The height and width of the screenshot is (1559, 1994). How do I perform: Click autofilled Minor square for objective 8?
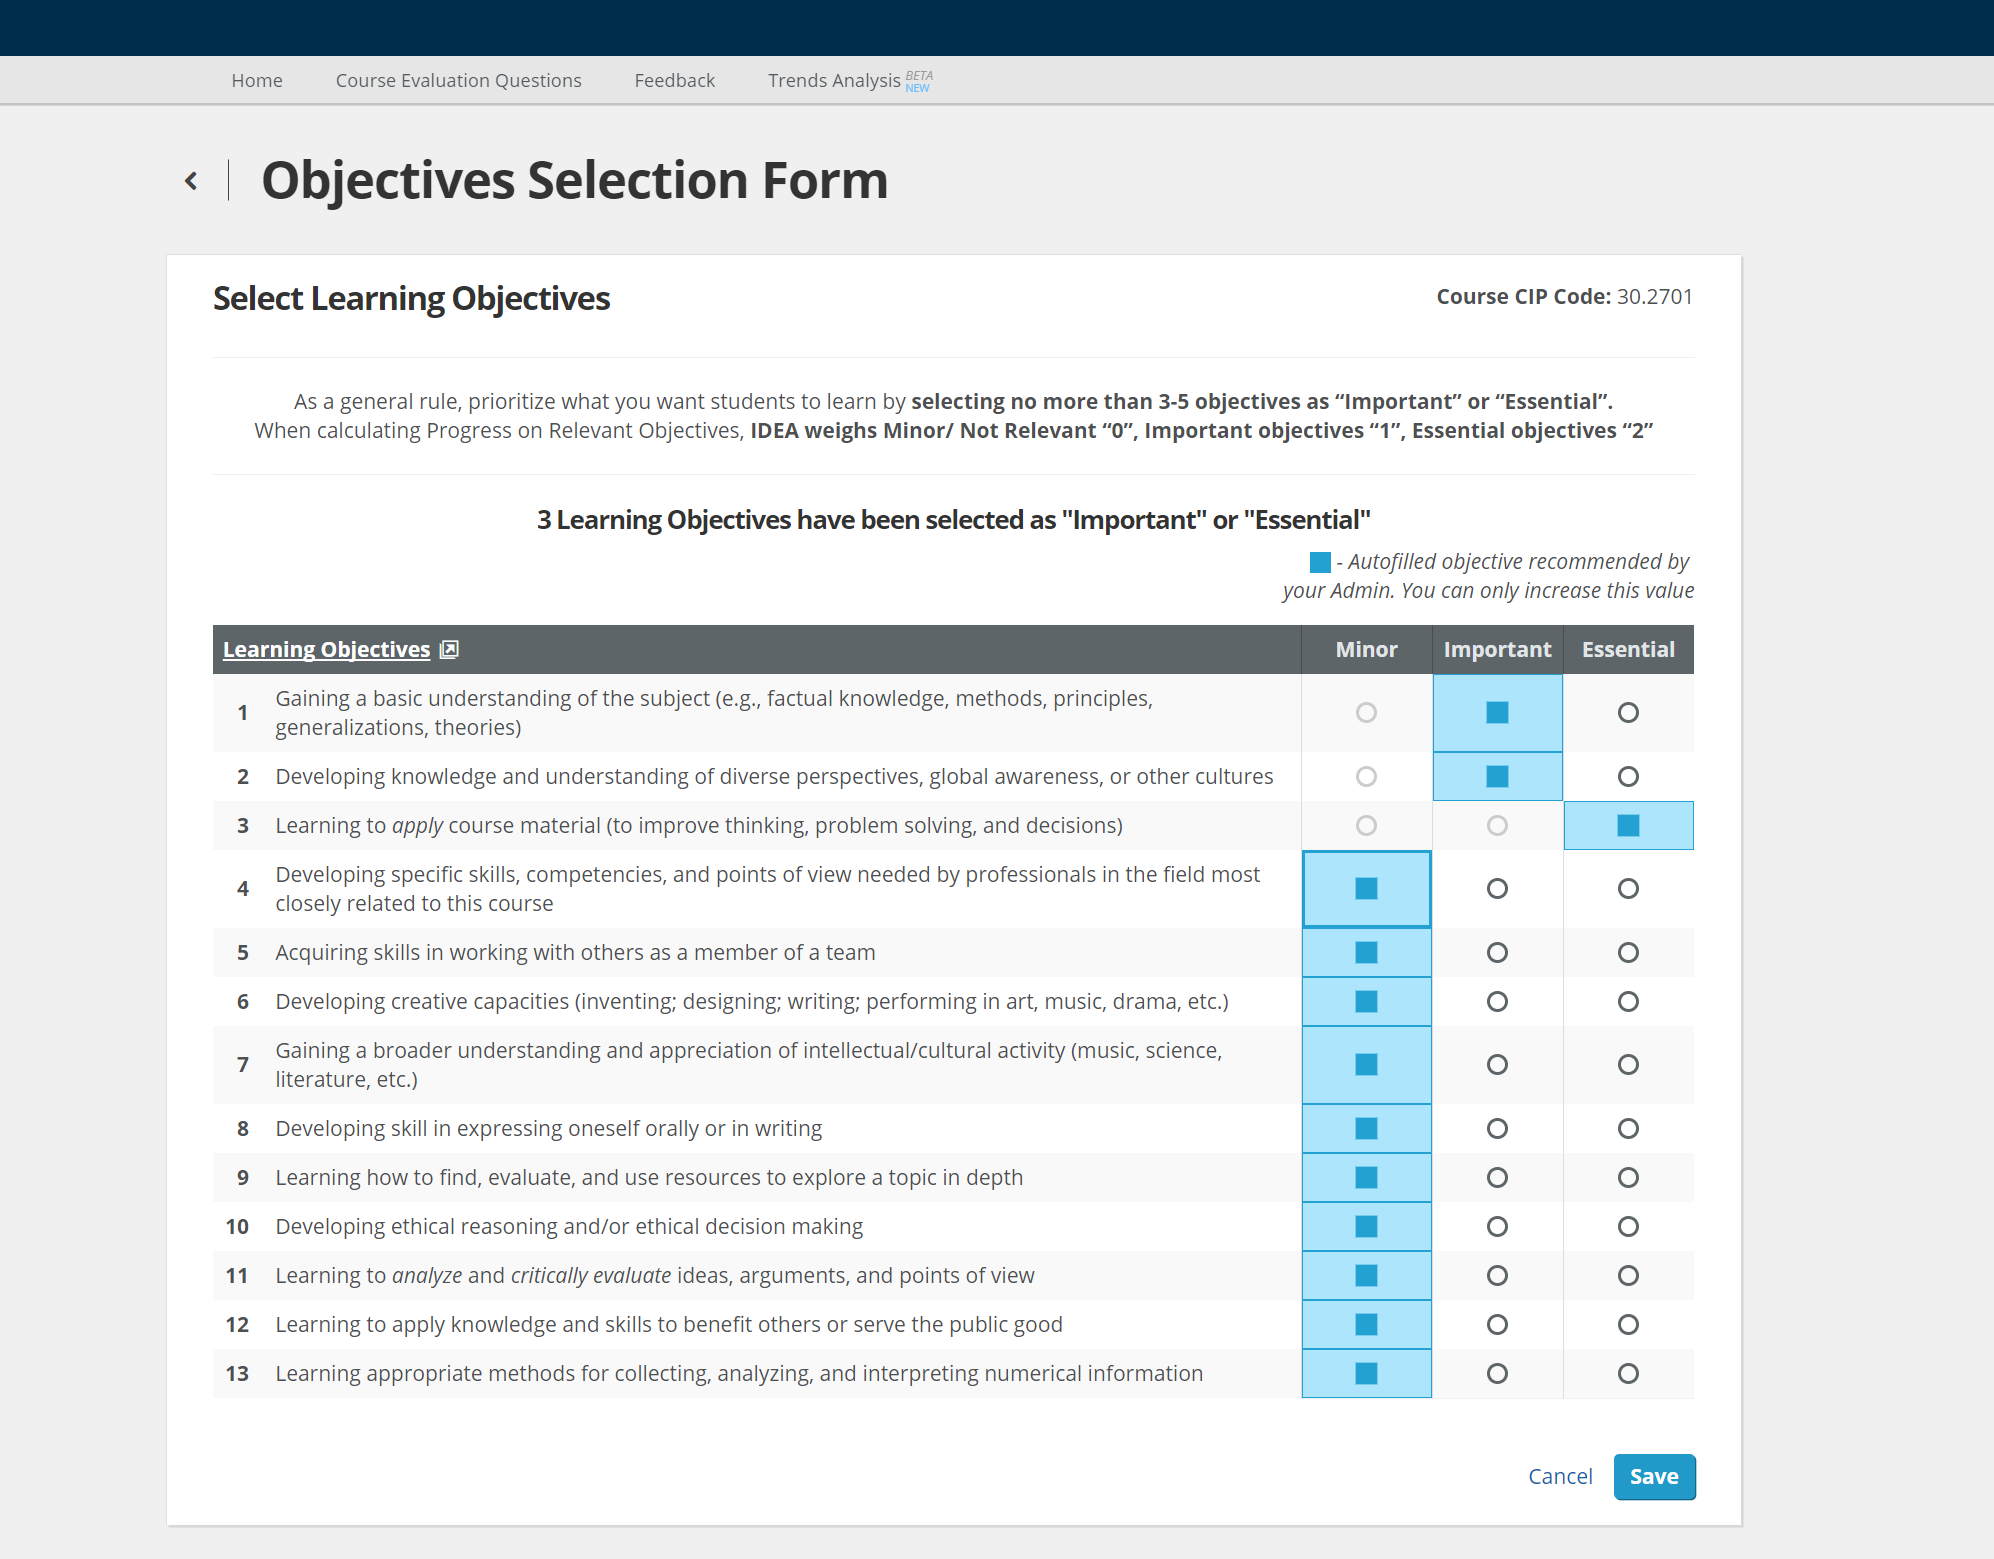1366,1128
